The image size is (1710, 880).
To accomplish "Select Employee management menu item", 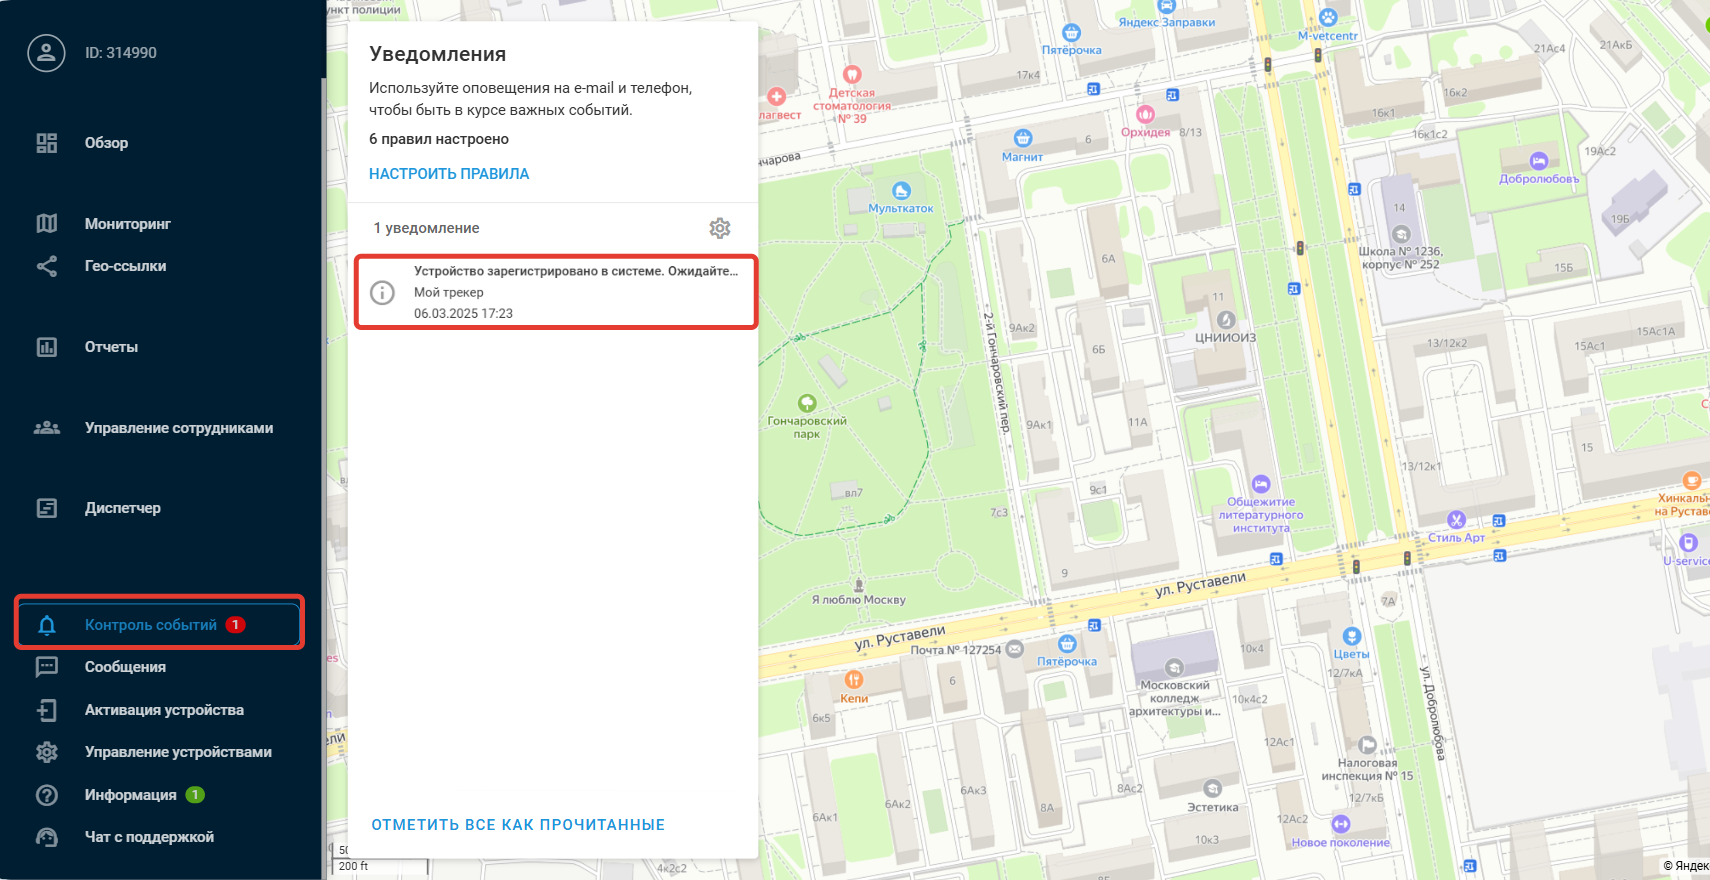I will click(x=178, y=428).
